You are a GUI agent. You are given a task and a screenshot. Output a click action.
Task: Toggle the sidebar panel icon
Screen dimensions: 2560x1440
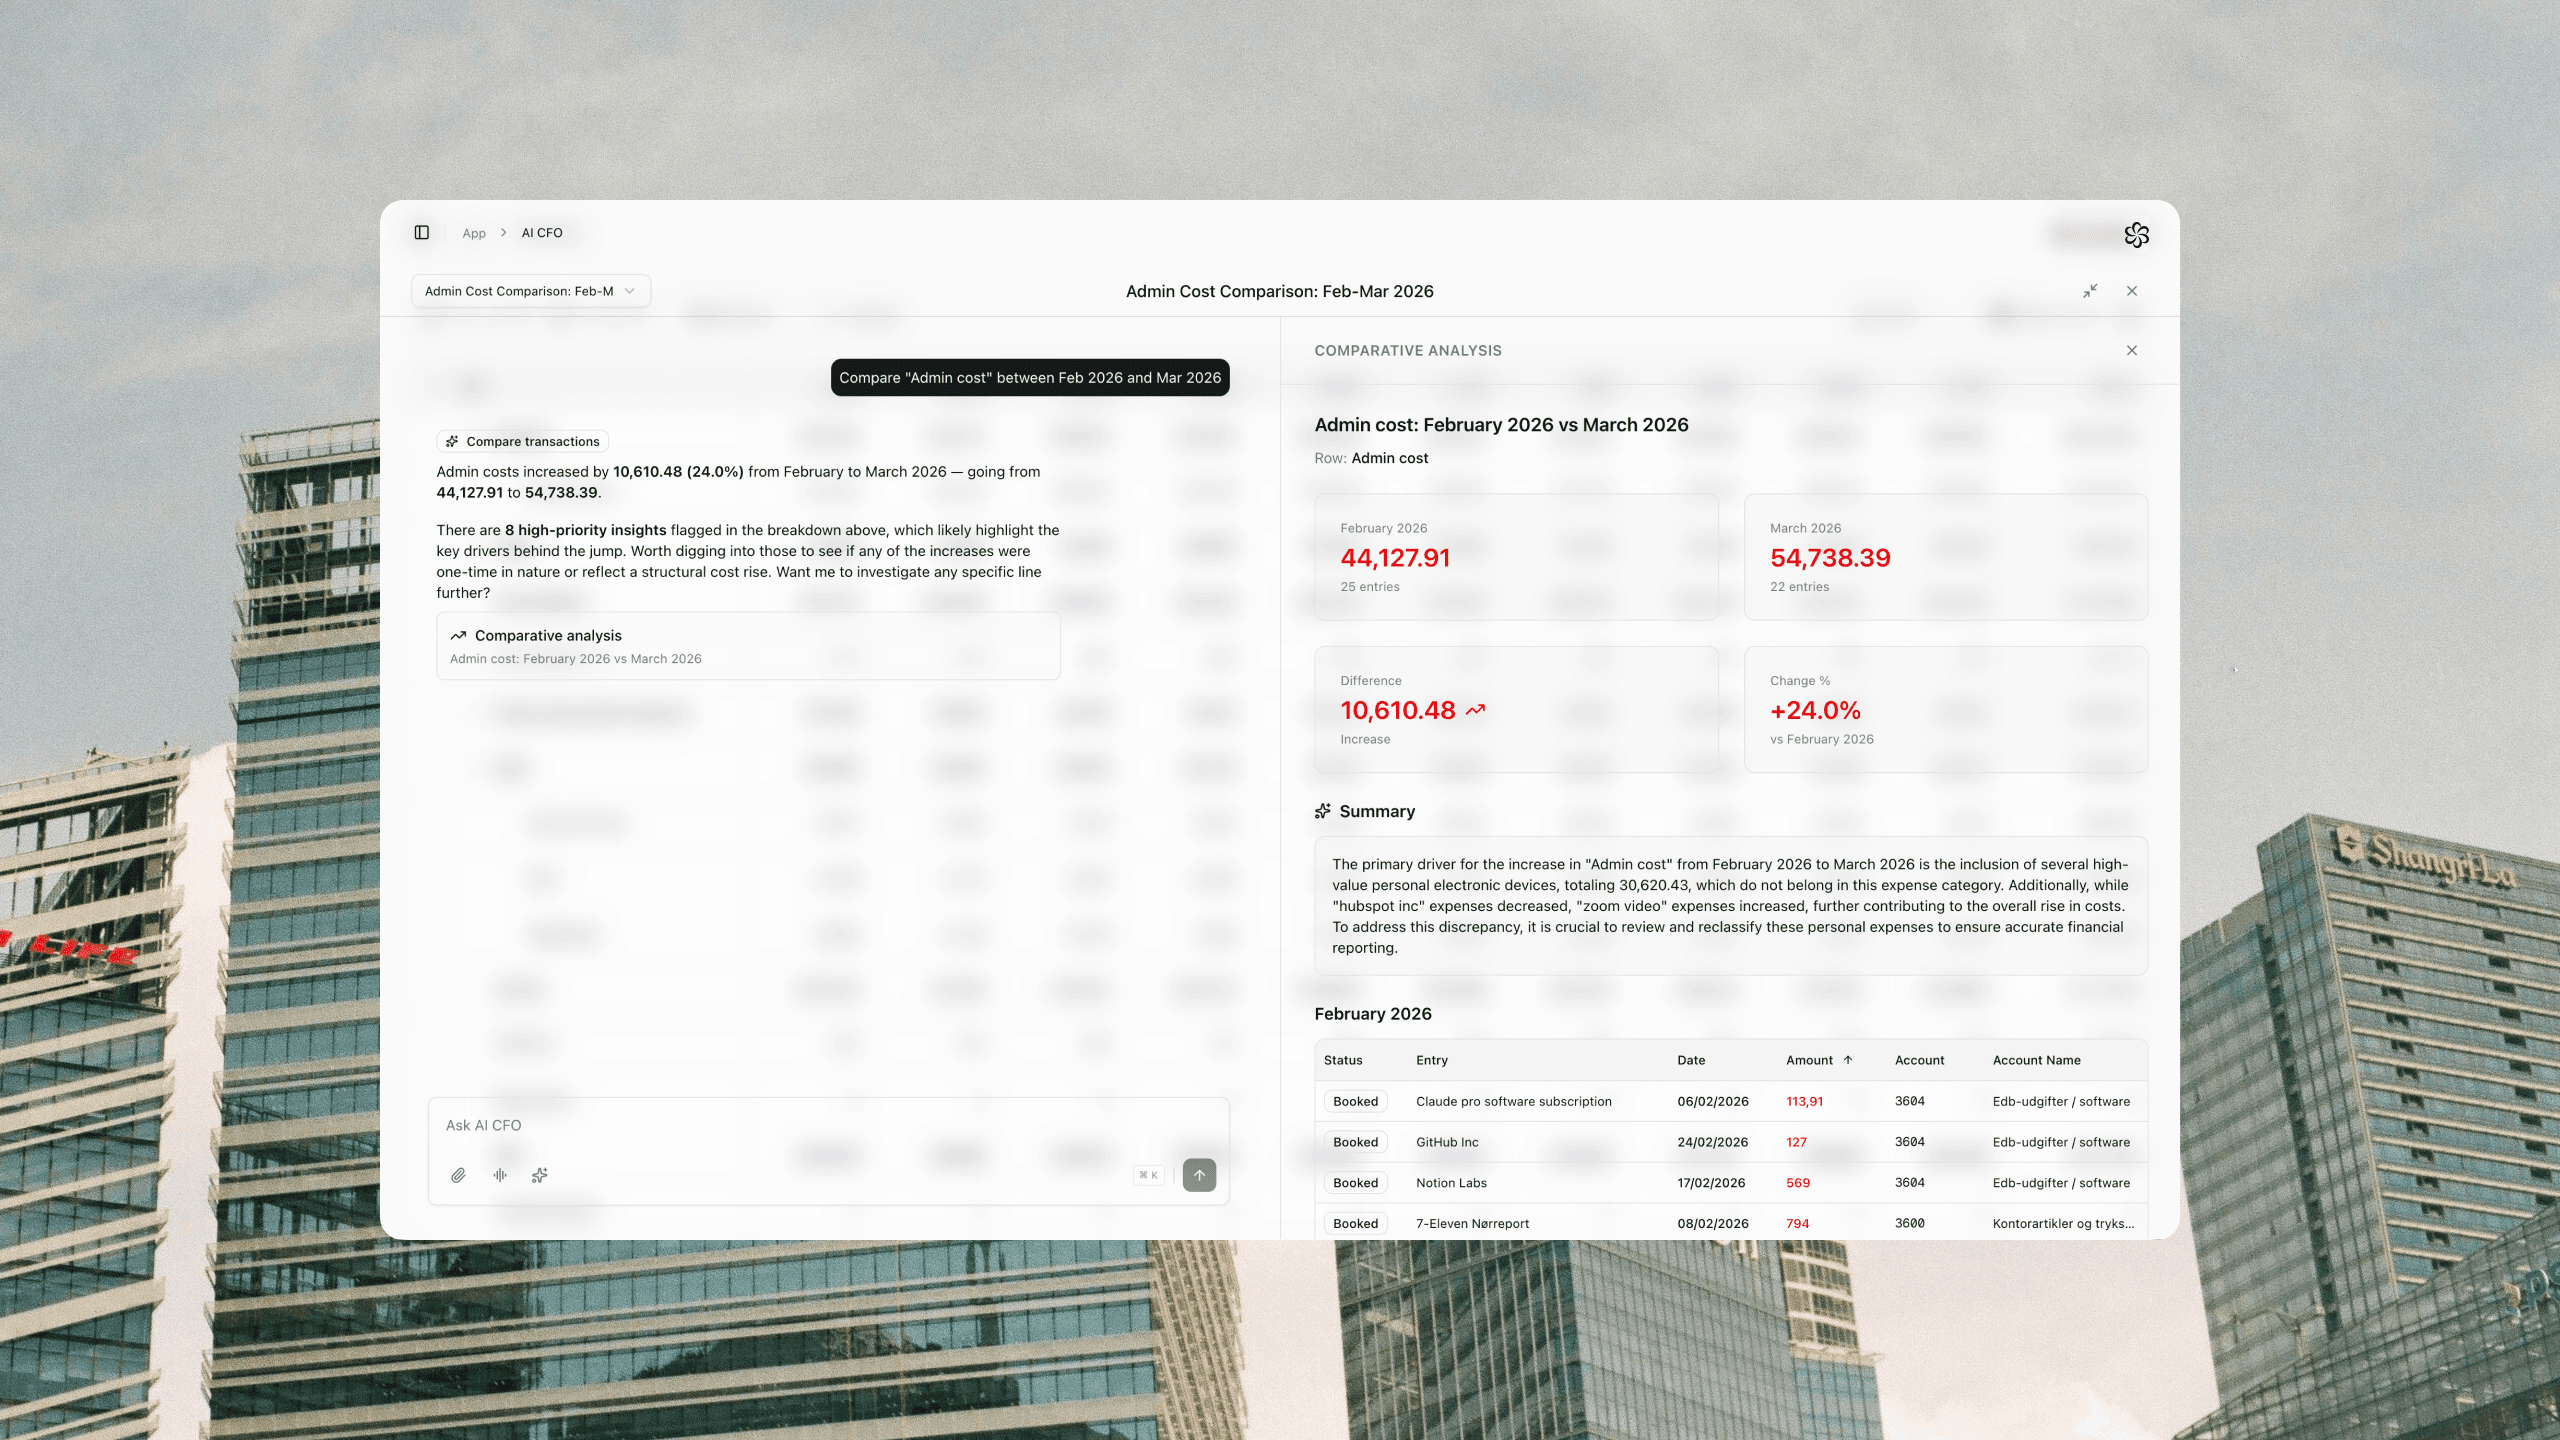coord(421,232)
